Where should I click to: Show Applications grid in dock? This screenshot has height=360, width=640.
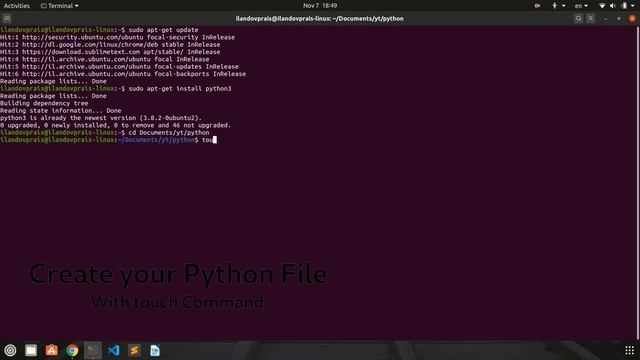pos(629,350)
